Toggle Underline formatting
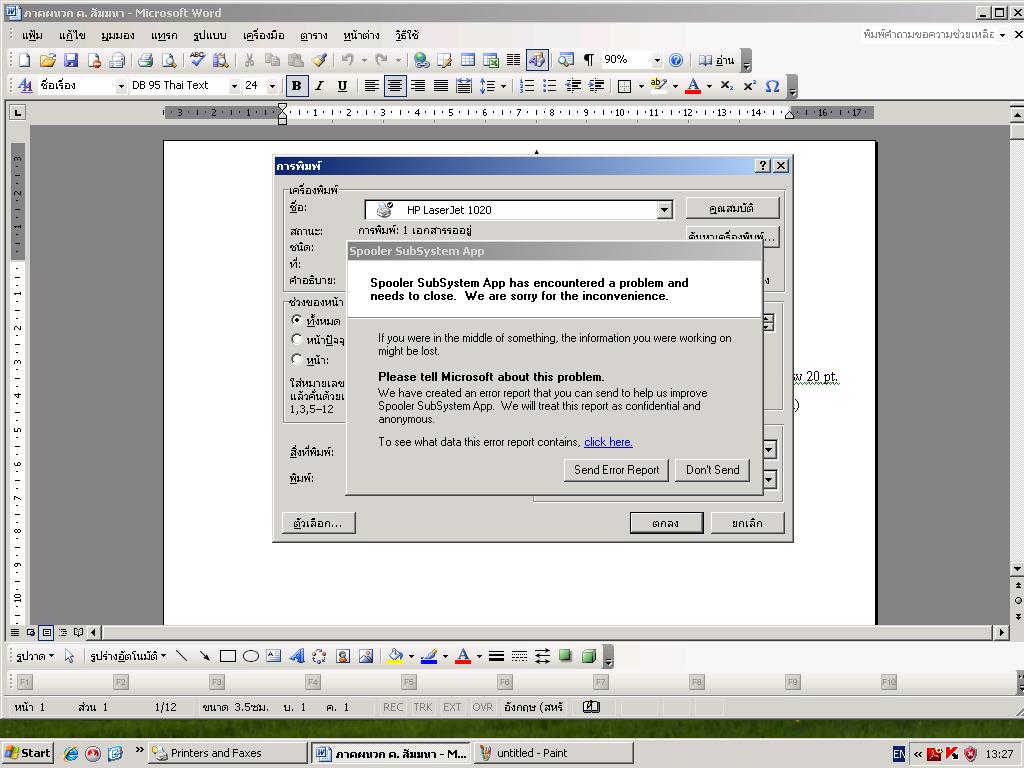The width and height of the screenshot is (1024, 768). [342, 86]
